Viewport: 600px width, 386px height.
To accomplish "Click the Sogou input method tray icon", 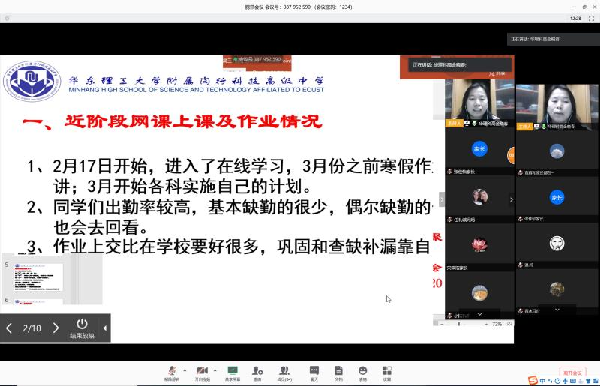I will point(532,381).
